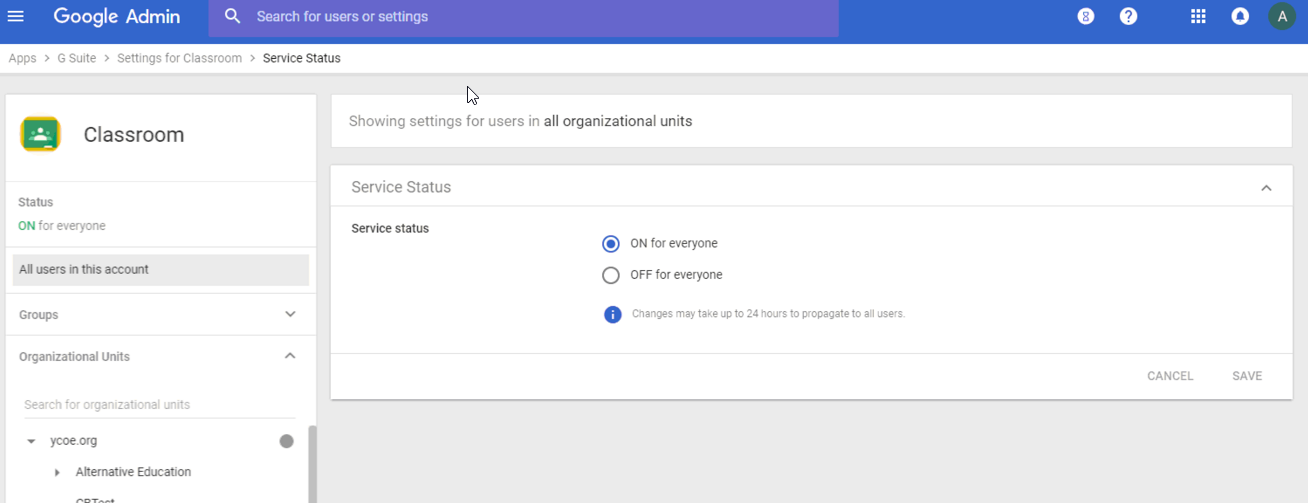The width and height of the screenshot is (1308, 503).
Task: Expand the Alternative Education arrow
Action: (x=57, y=472)
